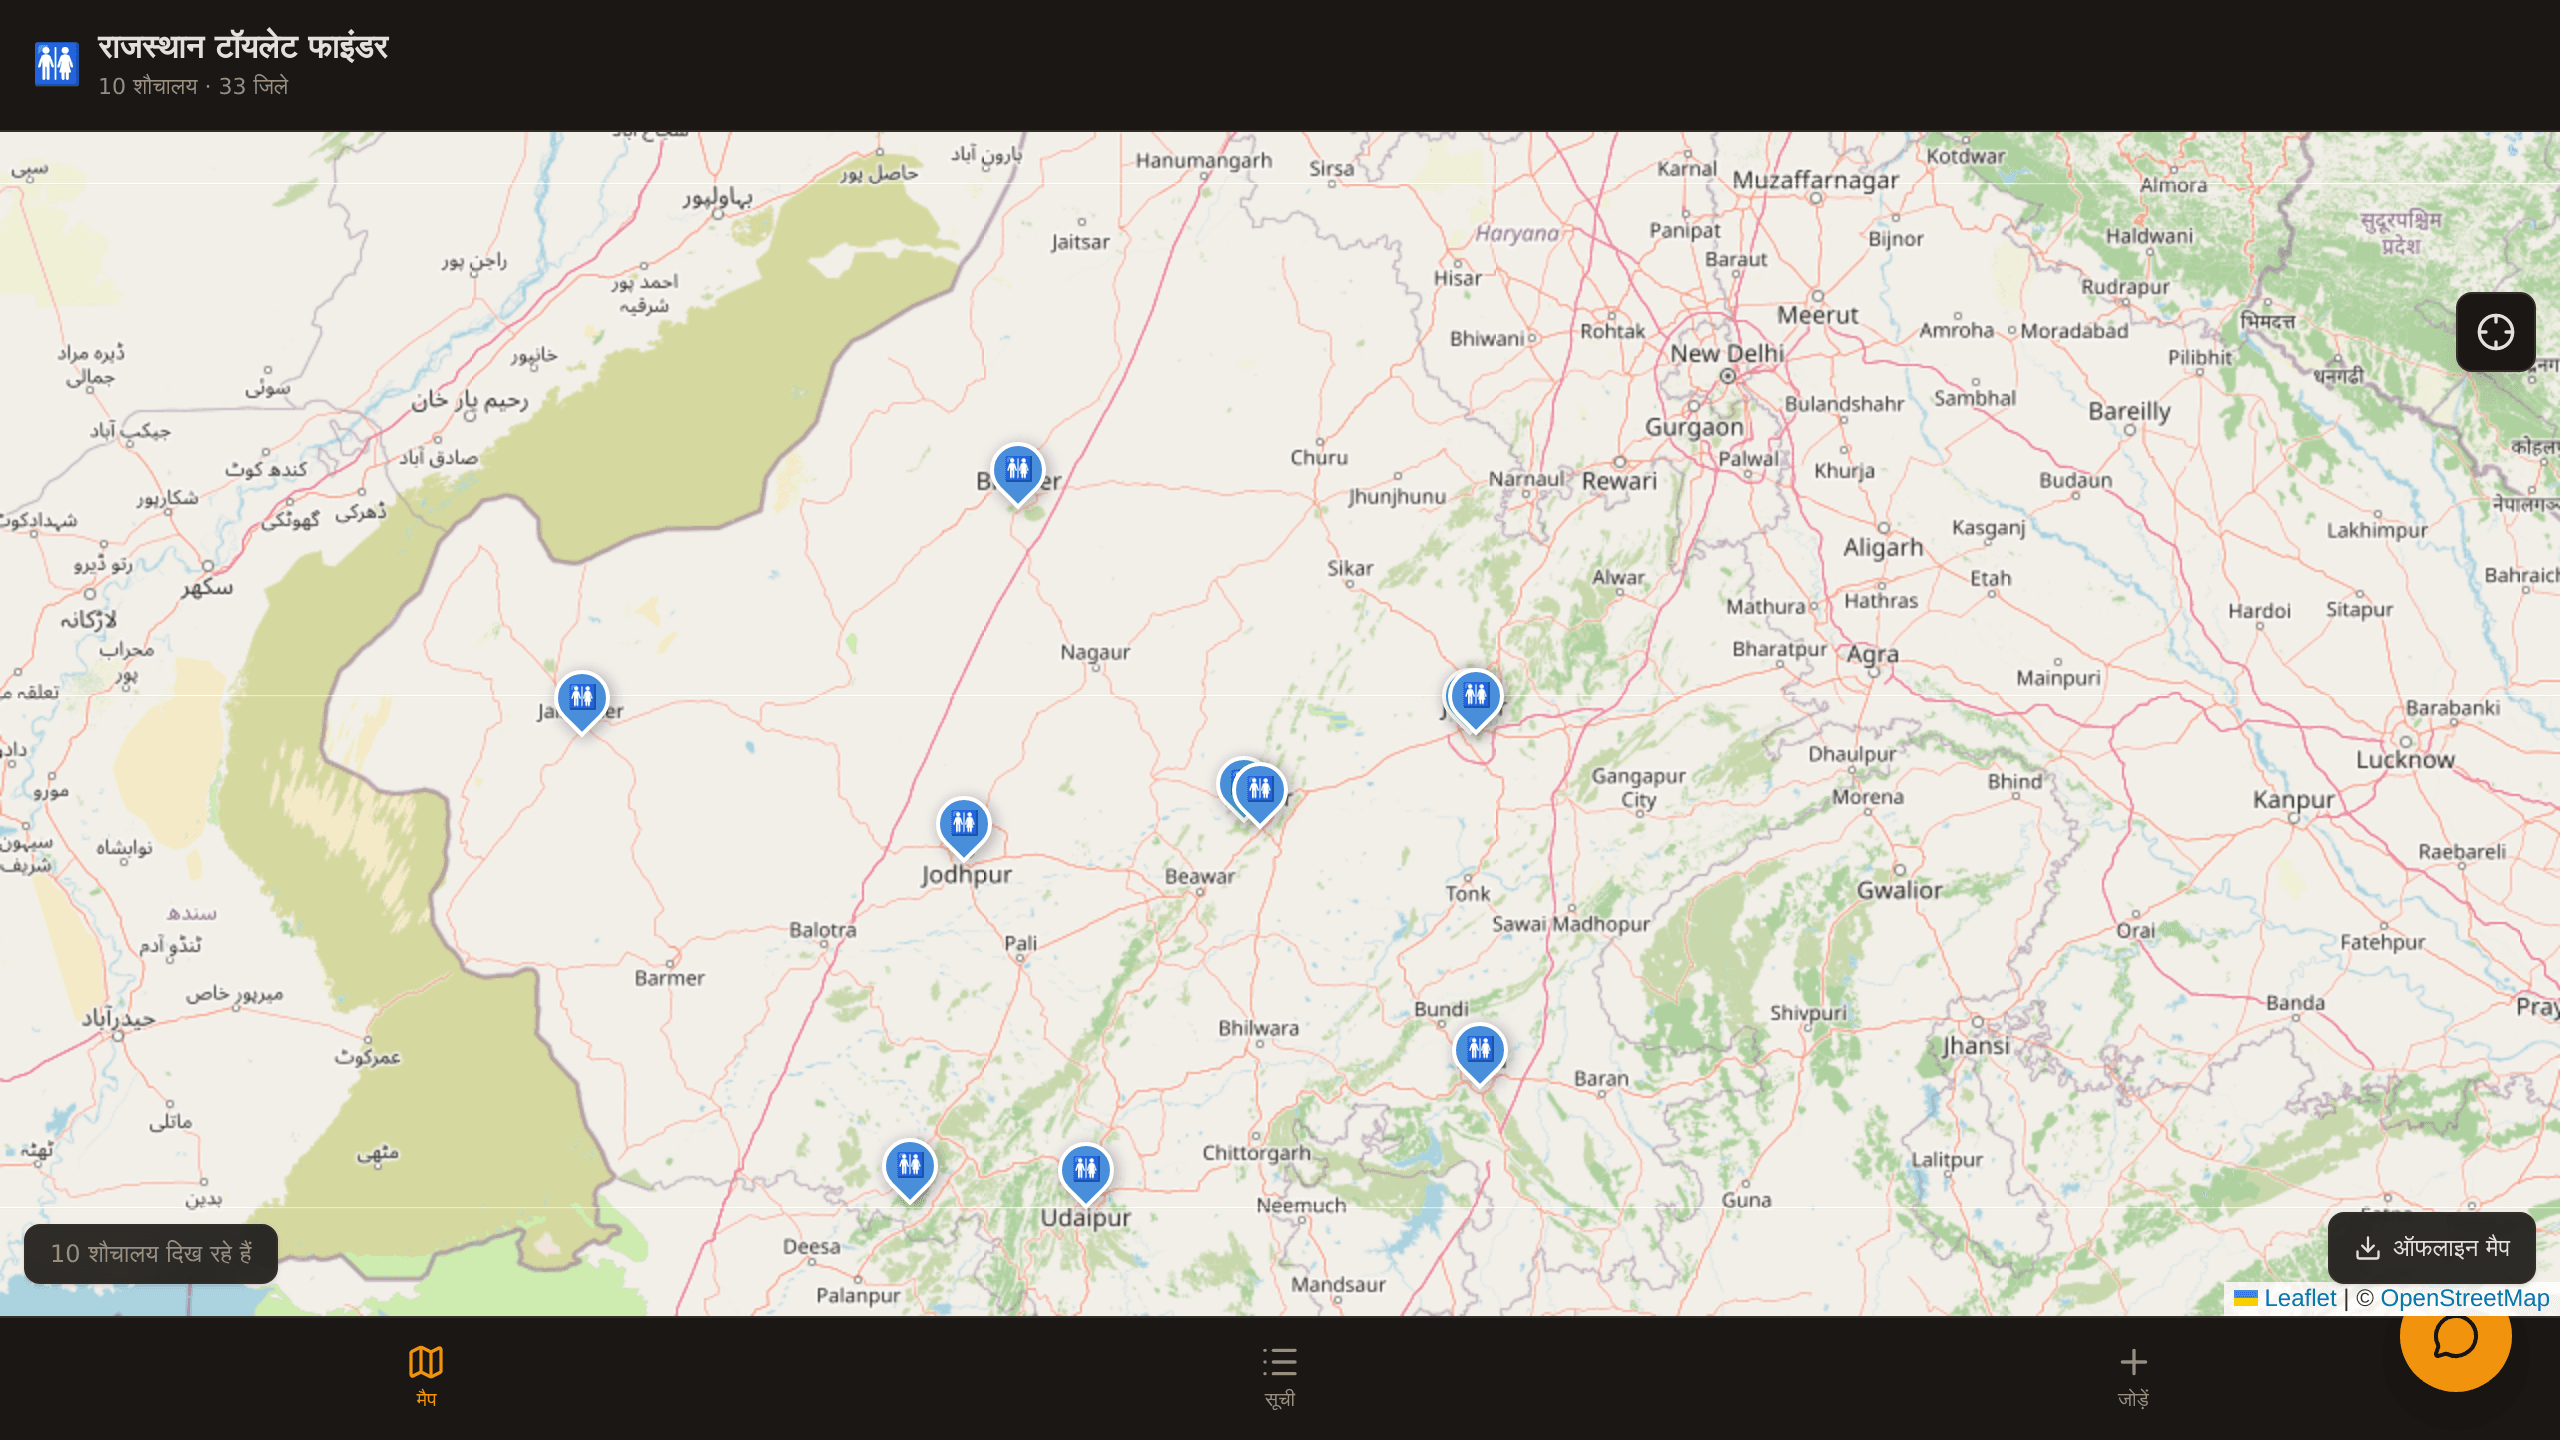This screenshot has width=2560, height=1440.
Task: Select the front toilet marker near Ajmer
Action: 1260,793
